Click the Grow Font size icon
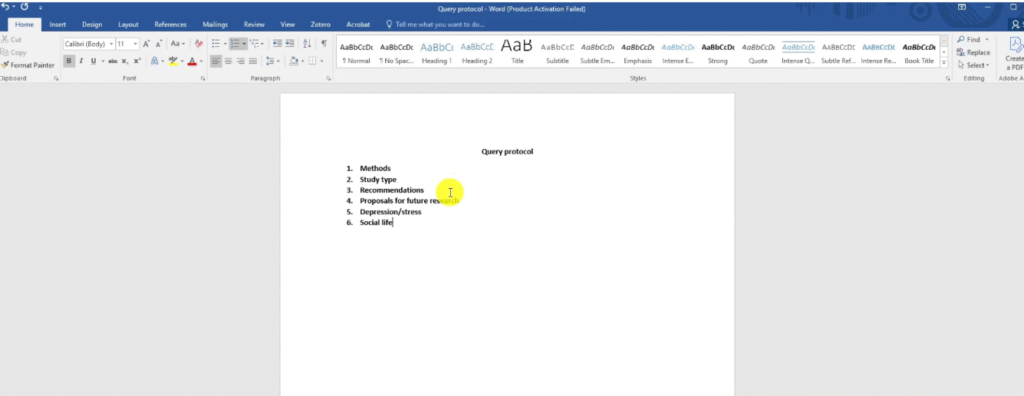This screenshot has height=396, width=1024. tap(146, 44)
